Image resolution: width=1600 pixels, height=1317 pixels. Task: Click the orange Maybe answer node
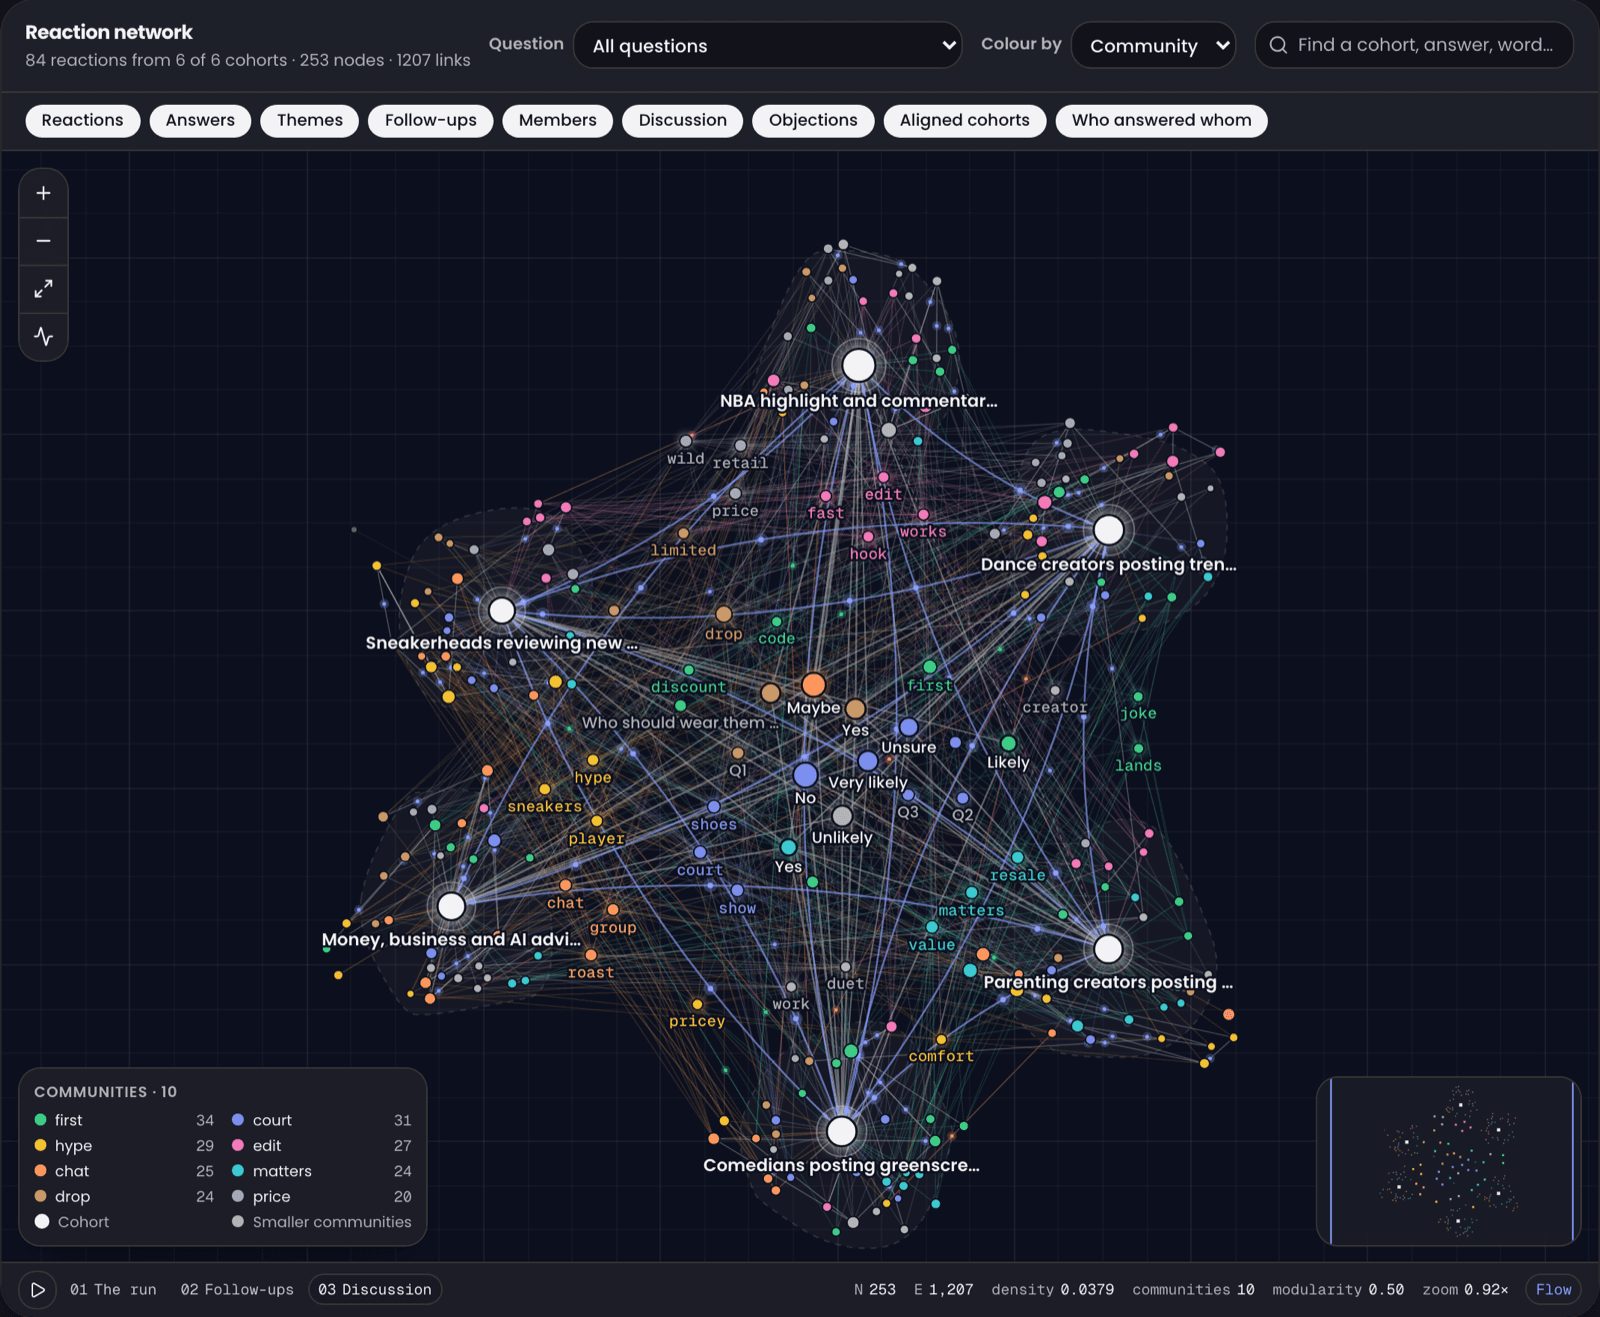pyautogui.click(x=813, y=685)
